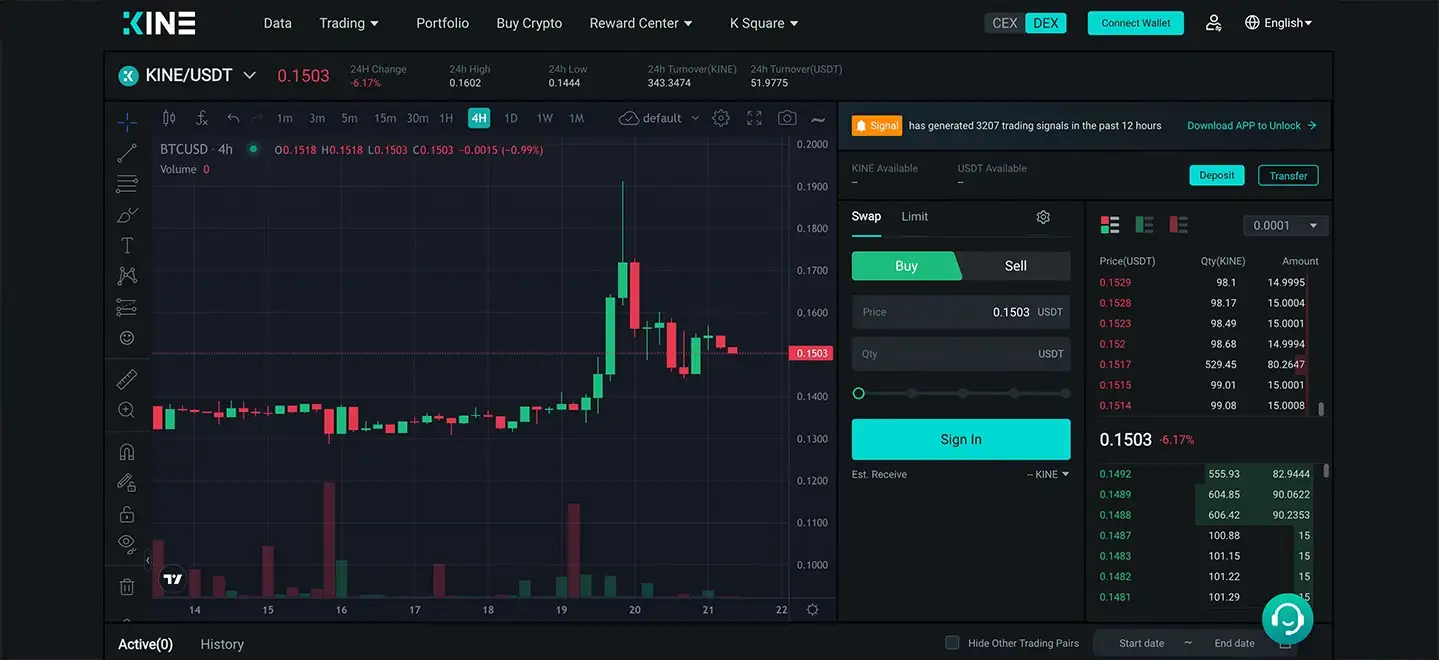1439x660 pixels.
Task: Select the text annotation tool
Action: pos(127,245)
